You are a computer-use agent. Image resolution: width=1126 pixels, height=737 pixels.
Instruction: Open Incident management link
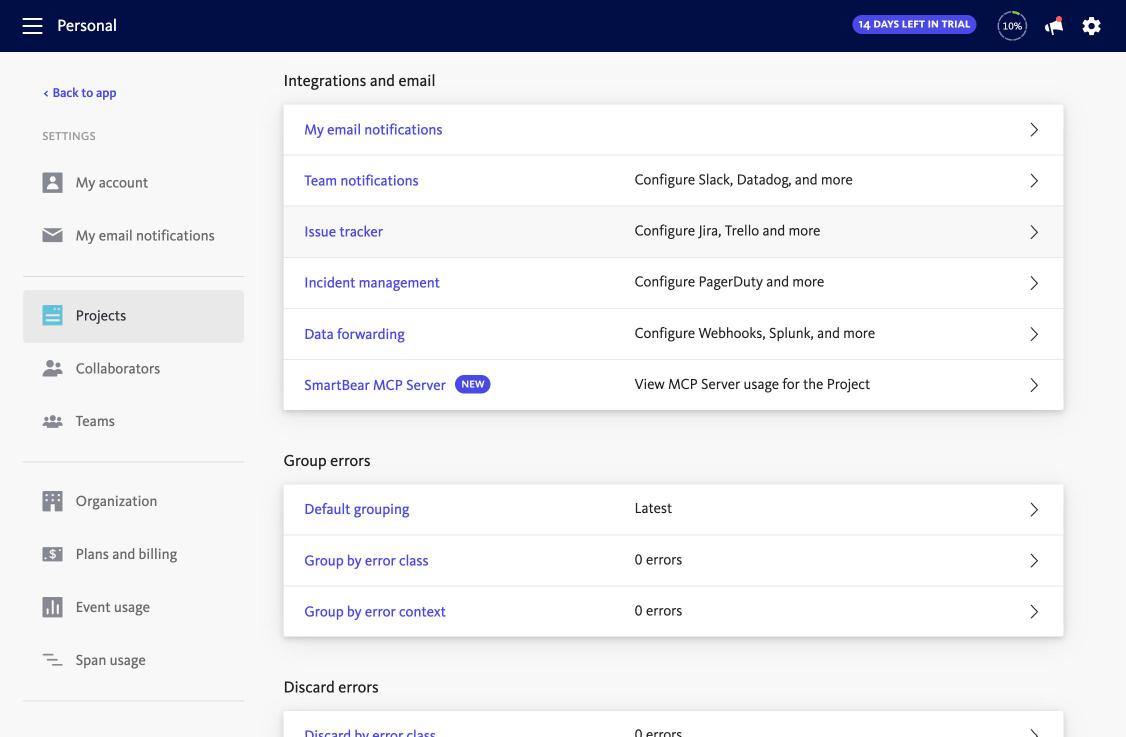coord(371,283)
